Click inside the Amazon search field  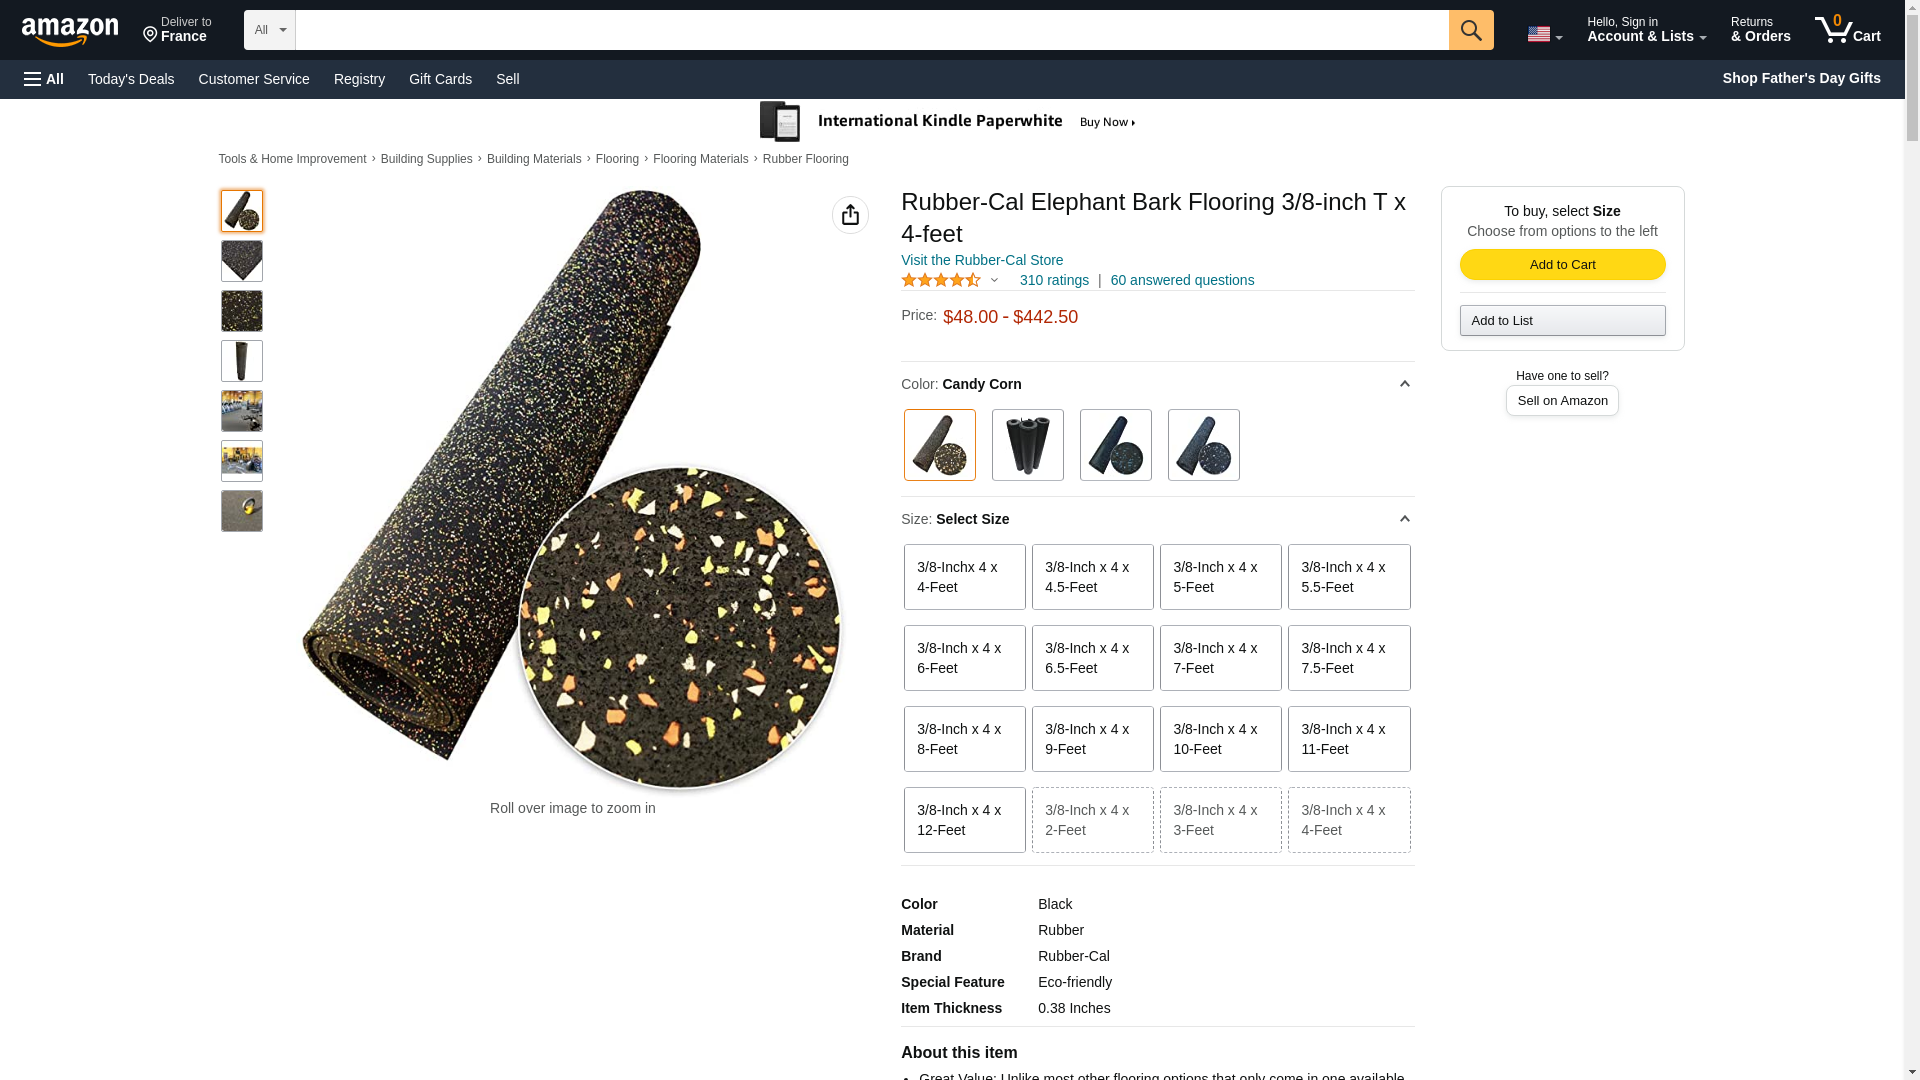pyautogui.click(x=871, y=30)
